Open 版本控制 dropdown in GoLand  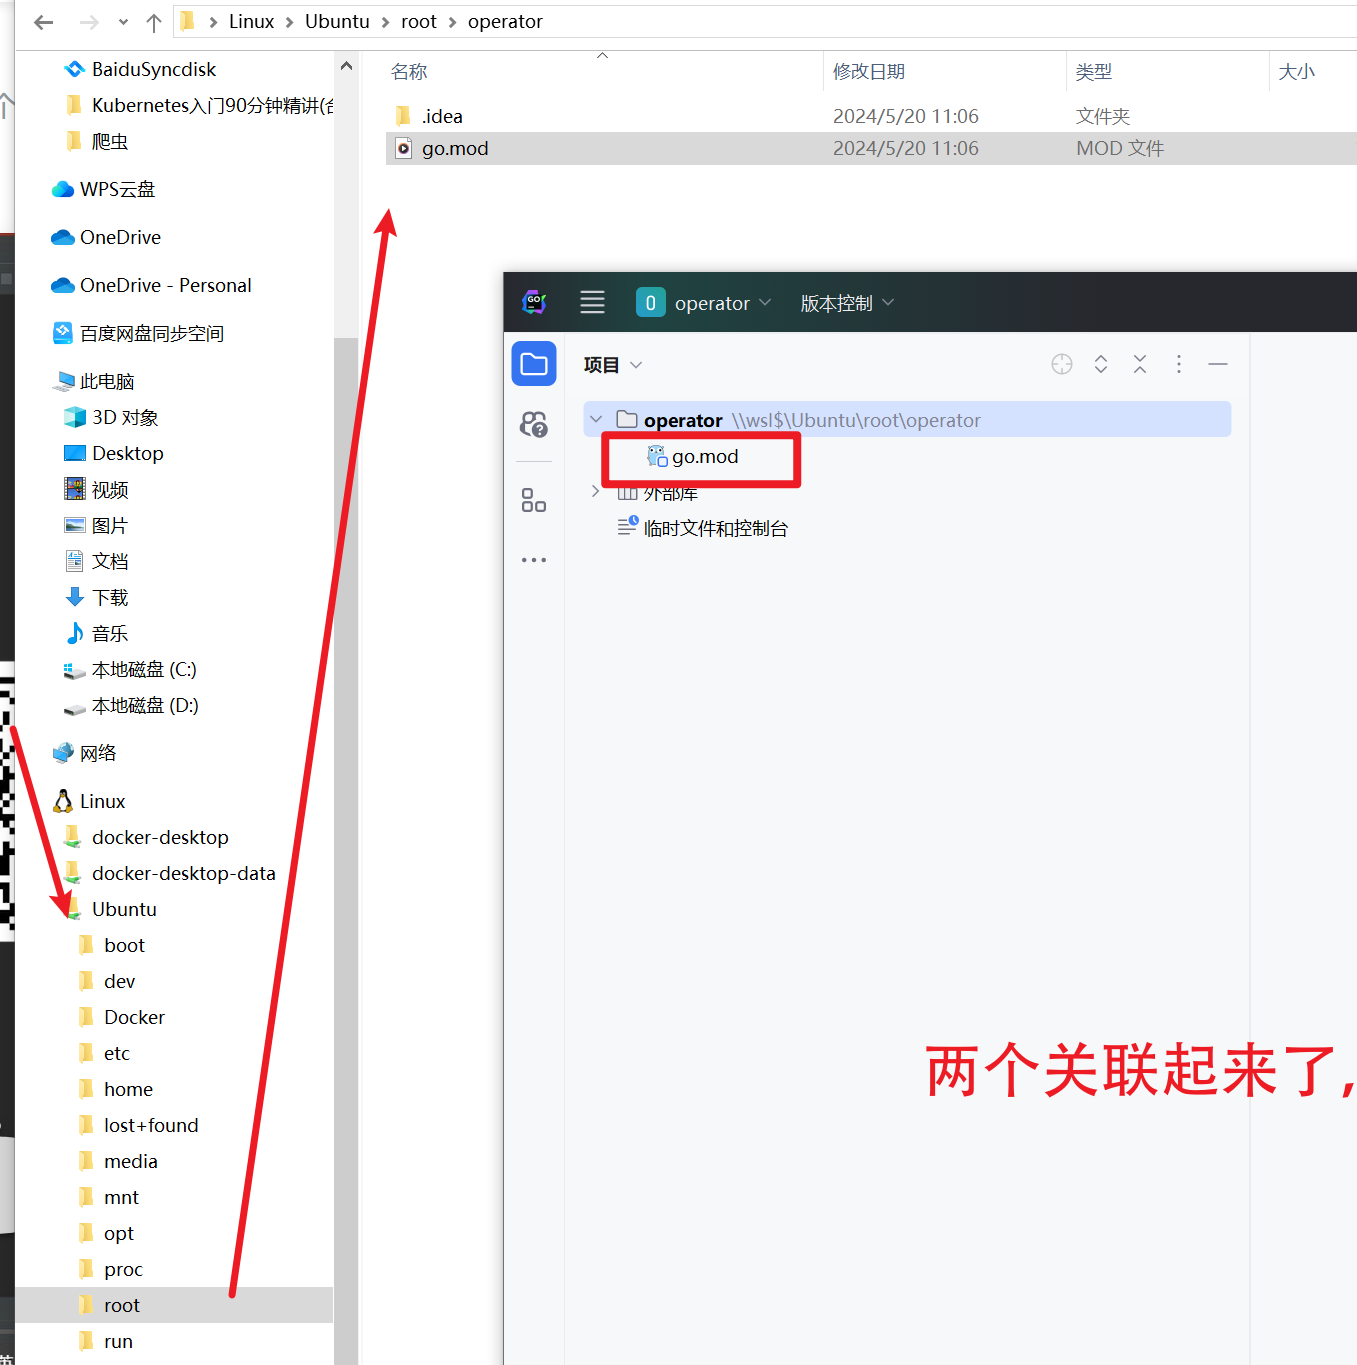tap(847, 302)
